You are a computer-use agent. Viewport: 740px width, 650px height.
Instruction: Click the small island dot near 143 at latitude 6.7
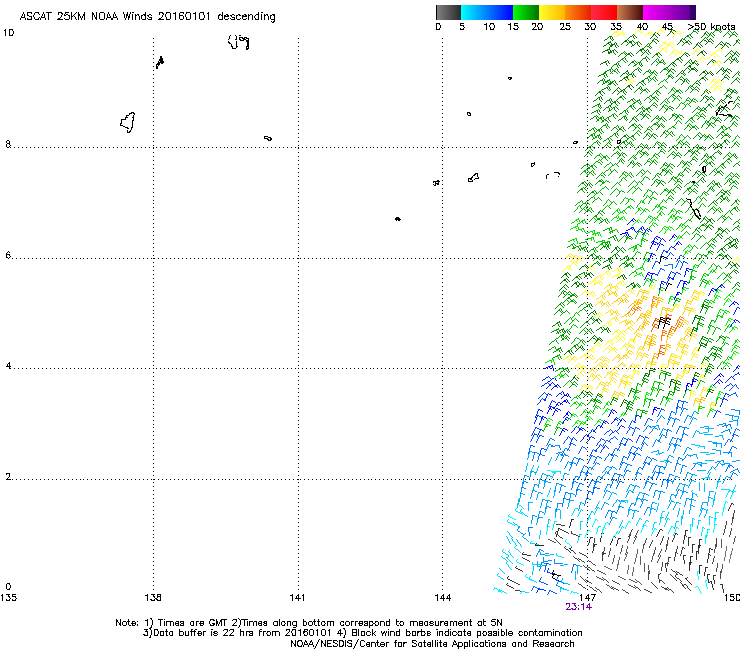pos(398,219)
